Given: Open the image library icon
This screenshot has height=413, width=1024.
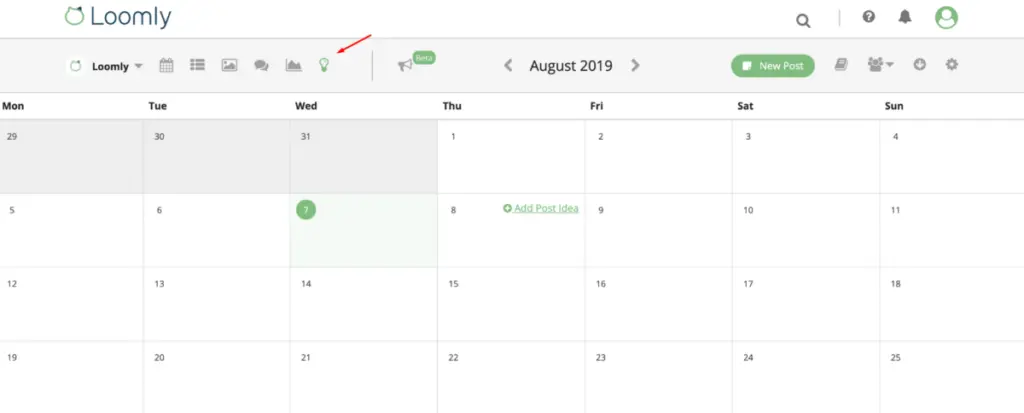Looking at the screenshot, I should point(229,66).
